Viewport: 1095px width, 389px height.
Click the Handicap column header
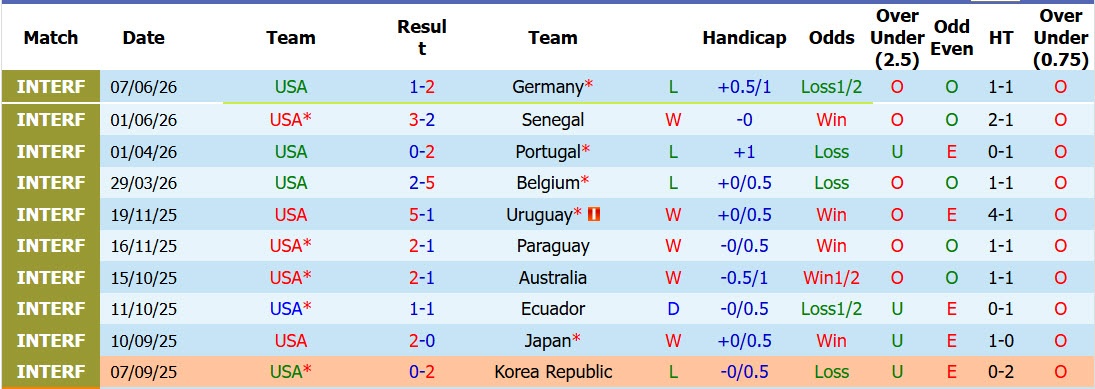(x=744, y=38)
